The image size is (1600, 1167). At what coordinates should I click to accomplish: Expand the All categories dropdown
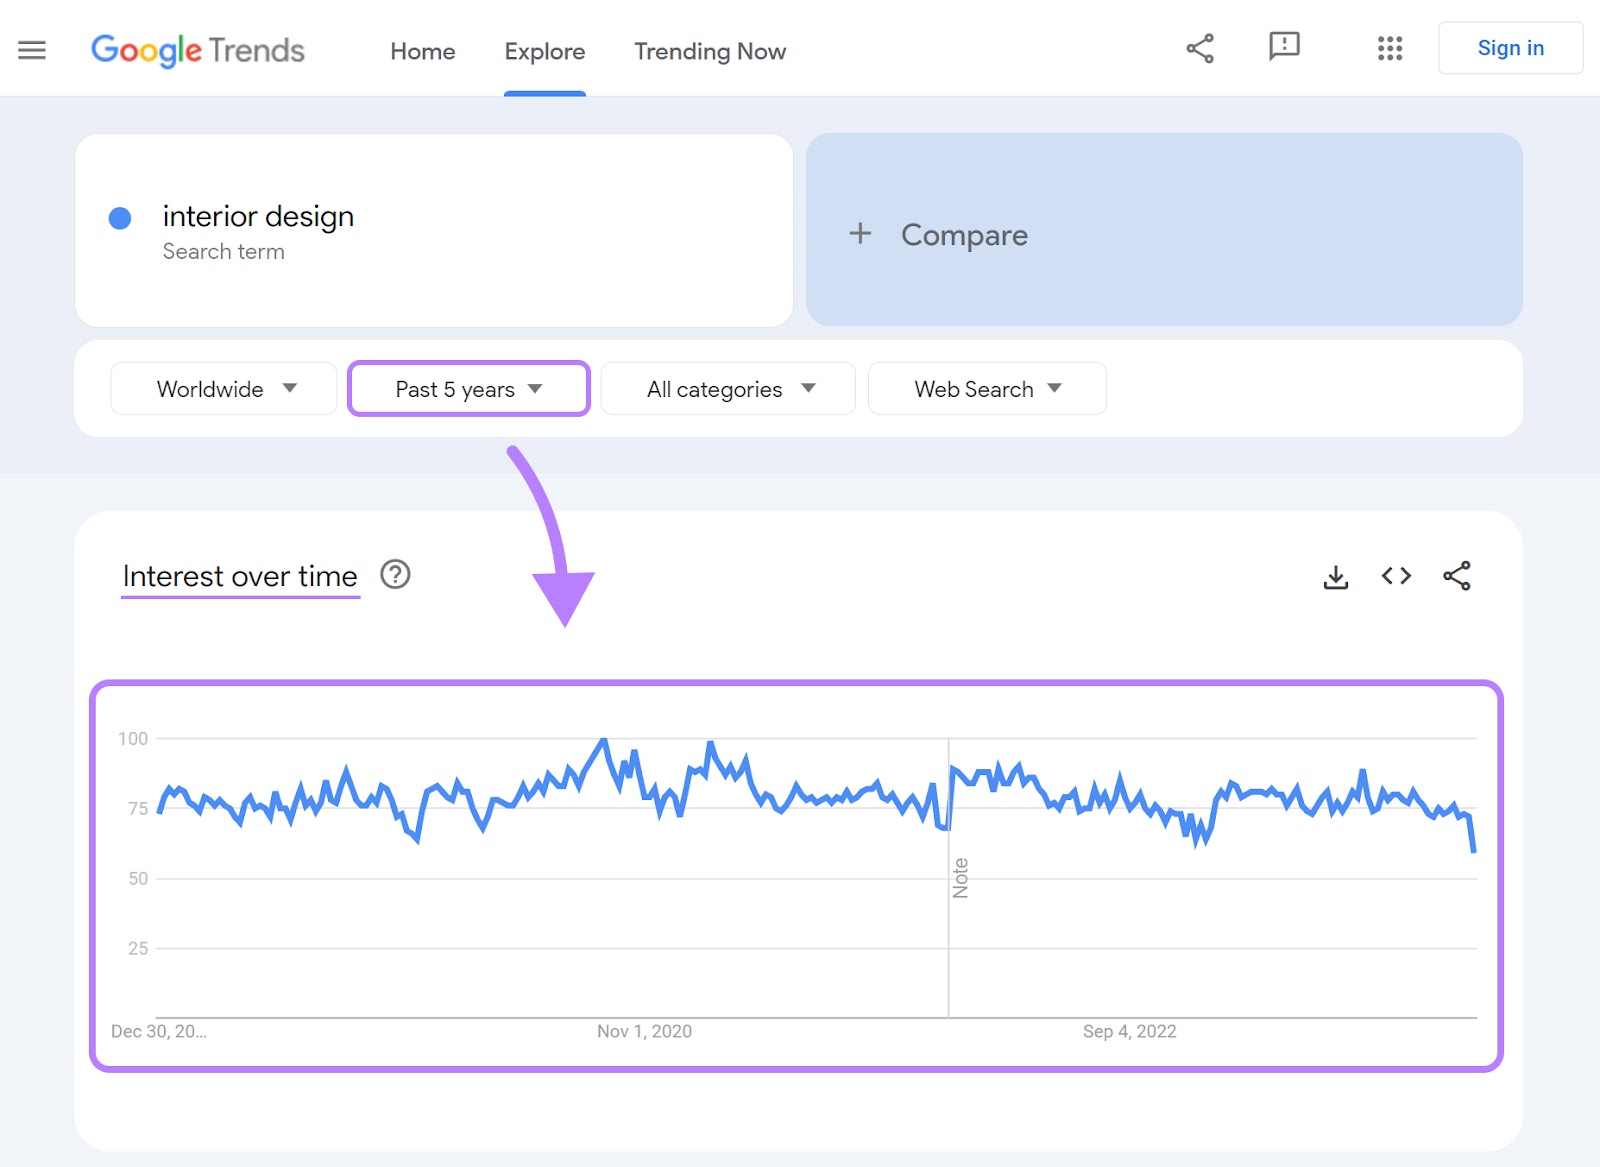coord(727,389)
